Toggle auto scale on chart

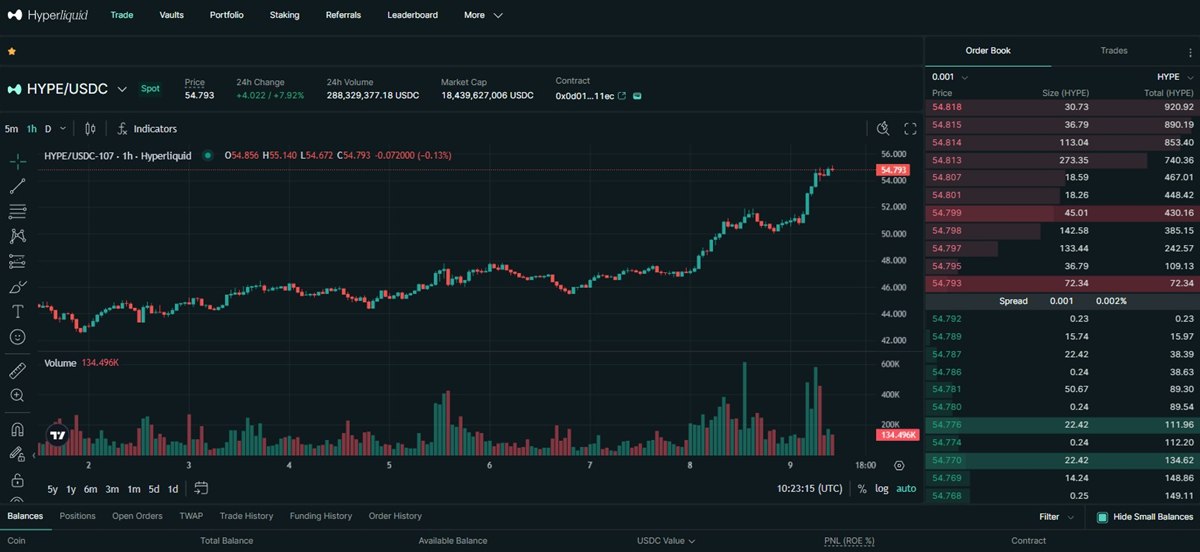point(906,488)
